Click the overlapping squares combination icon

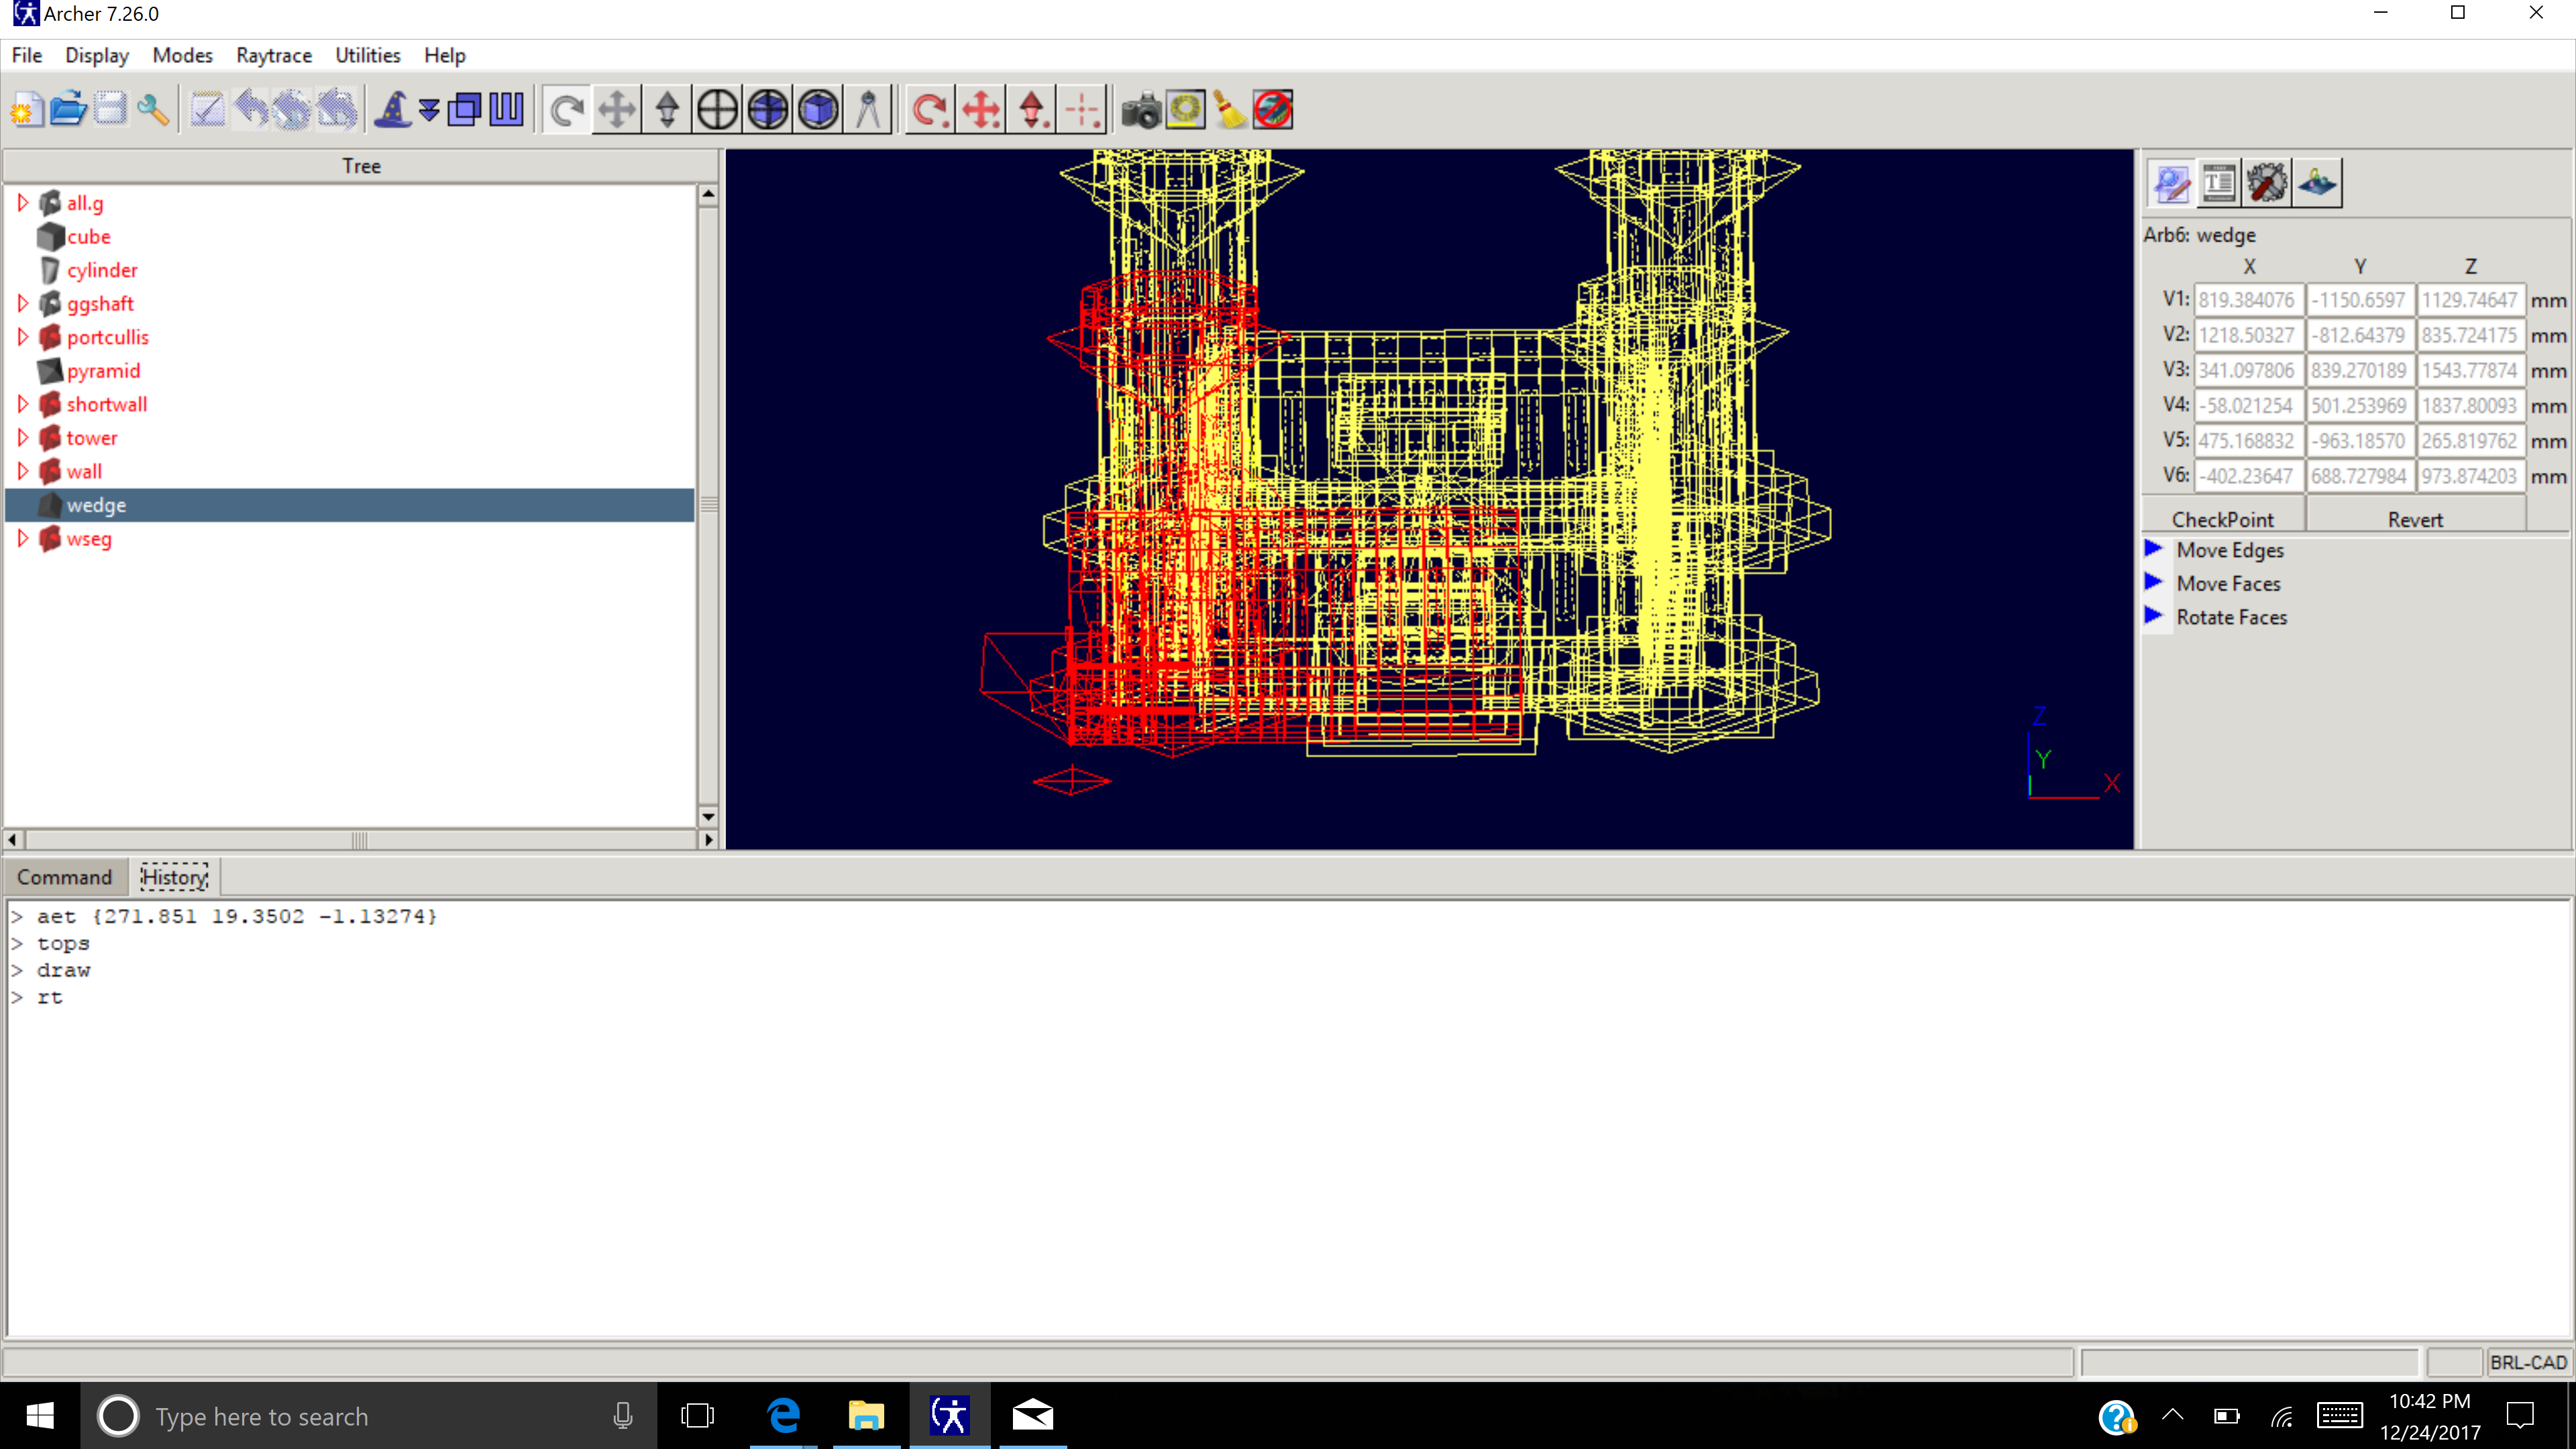[465, 109]
